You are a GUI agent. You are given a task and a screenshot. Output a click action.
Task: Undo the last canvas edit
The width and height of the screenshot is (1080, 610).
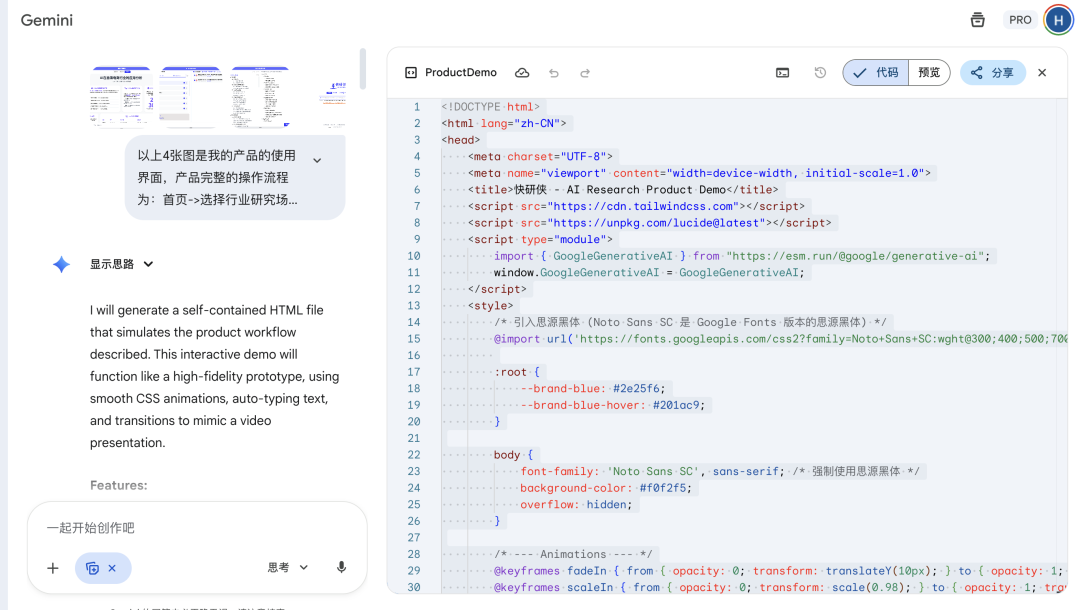coord(554,73)
